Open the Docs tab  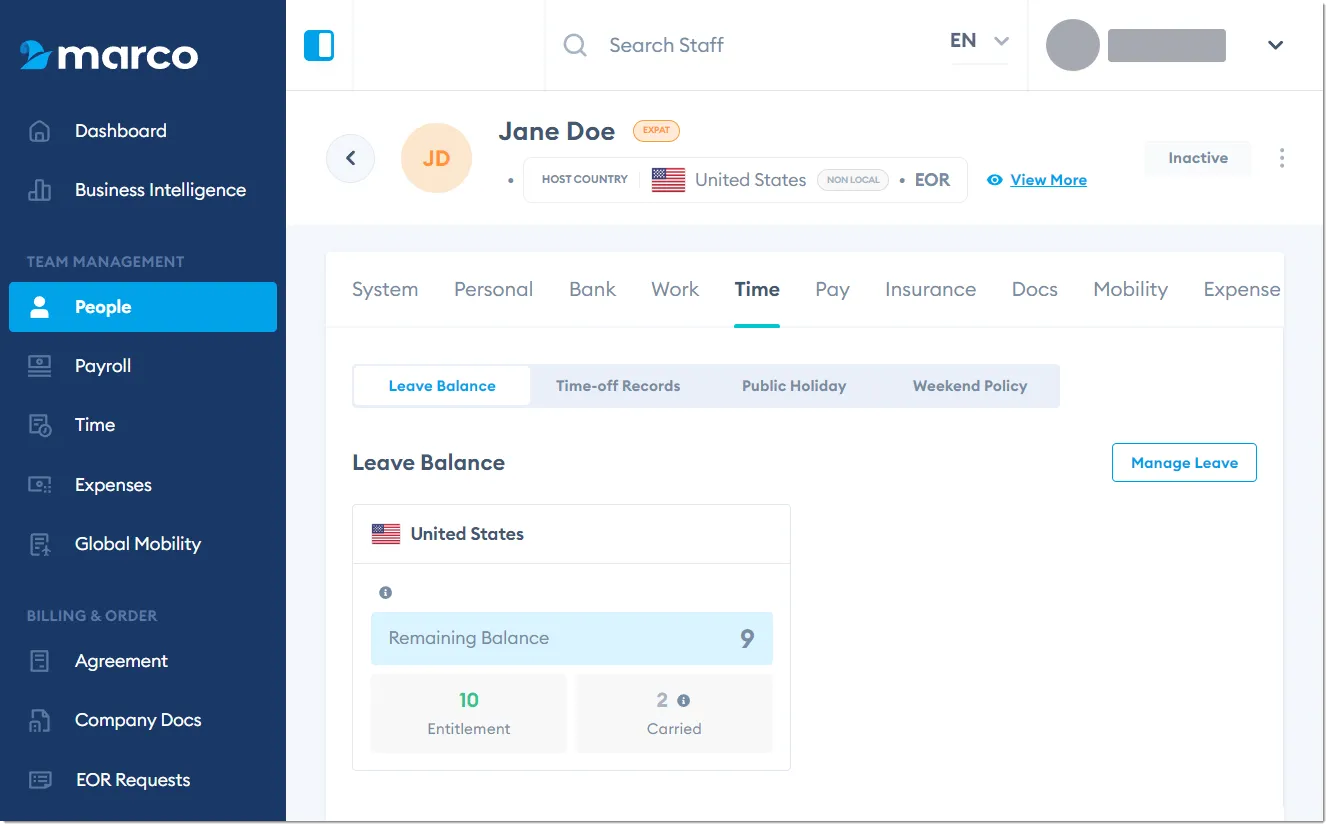1034,290
